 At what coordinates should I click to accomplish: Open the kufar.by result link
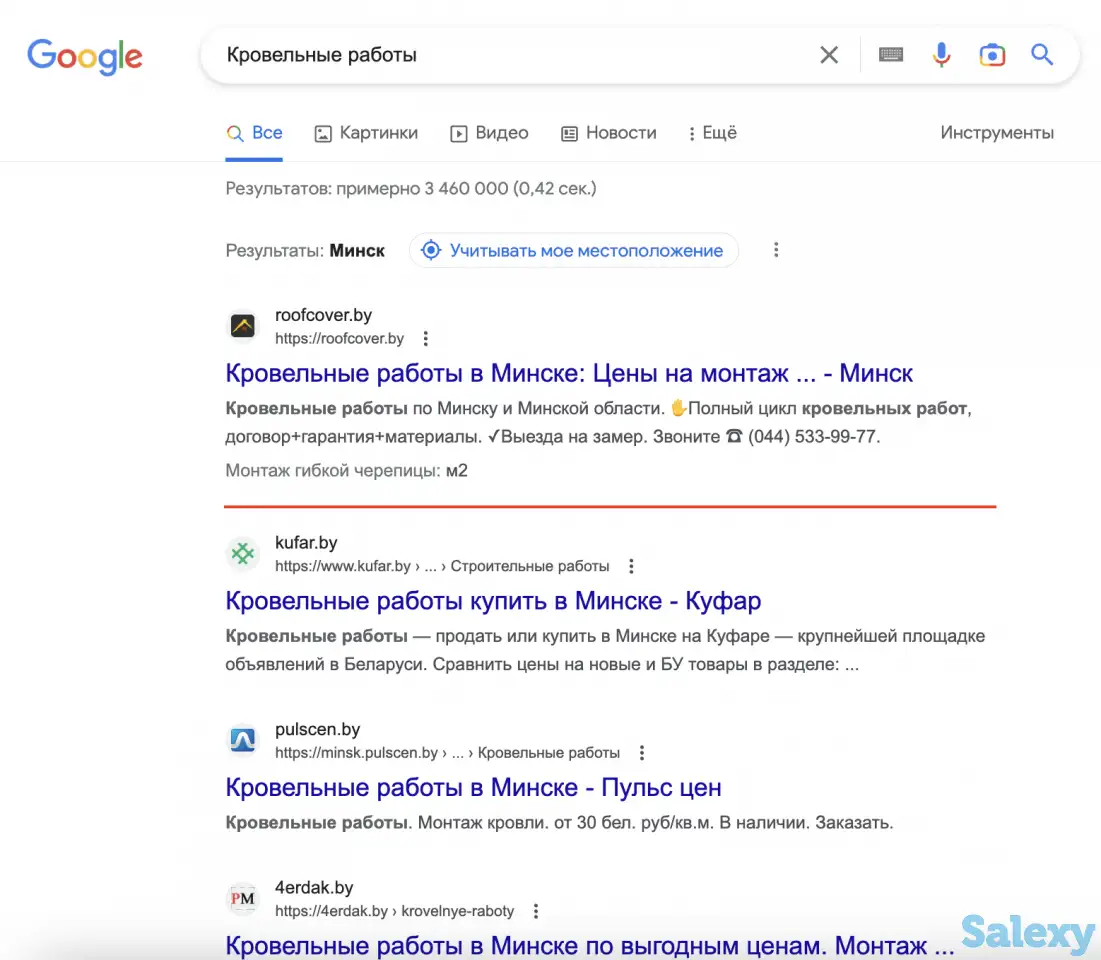click(493, 600)
